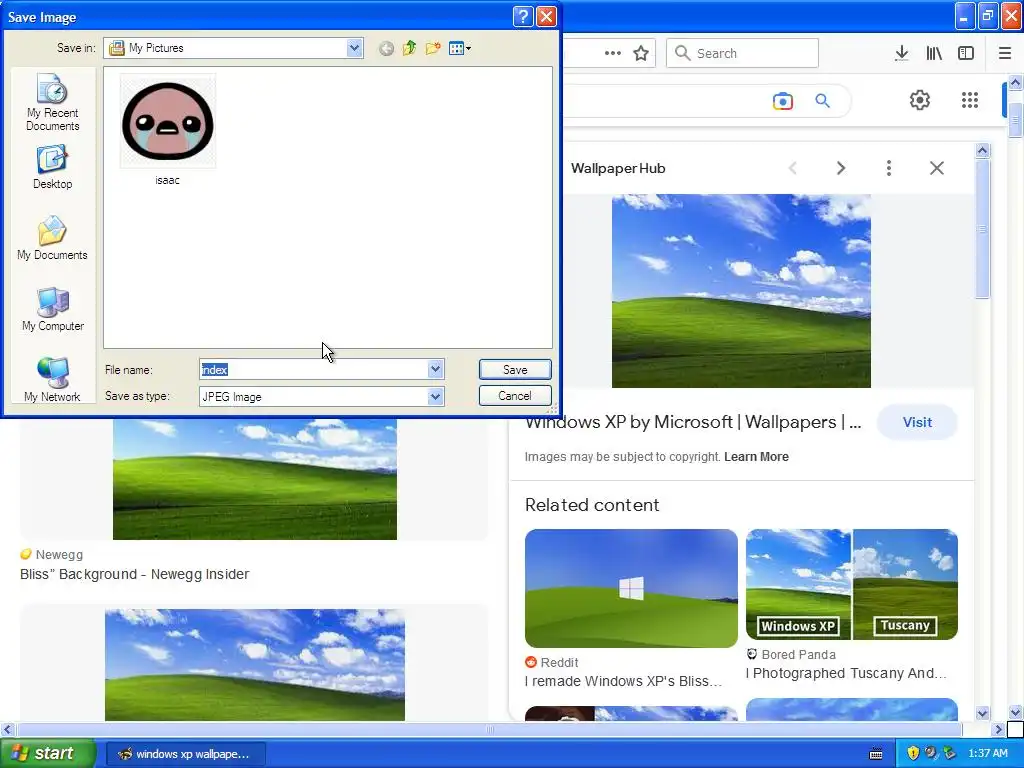Open Newegg Bliss background image result
This screenshot has width=1024, height=768.
[x=255, y=479]
